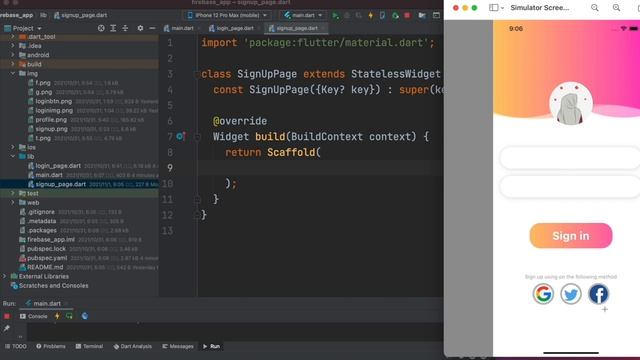The width and height of the screenshot is (640, 360).
Task: Select loginbtn.png in img folder
Action: 53,101
